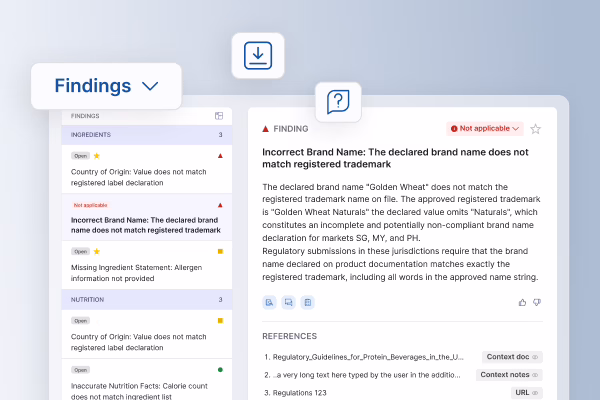Click the Context doc tag
Image resolution: width=600 pixels, height=400 pixels.
512,357
